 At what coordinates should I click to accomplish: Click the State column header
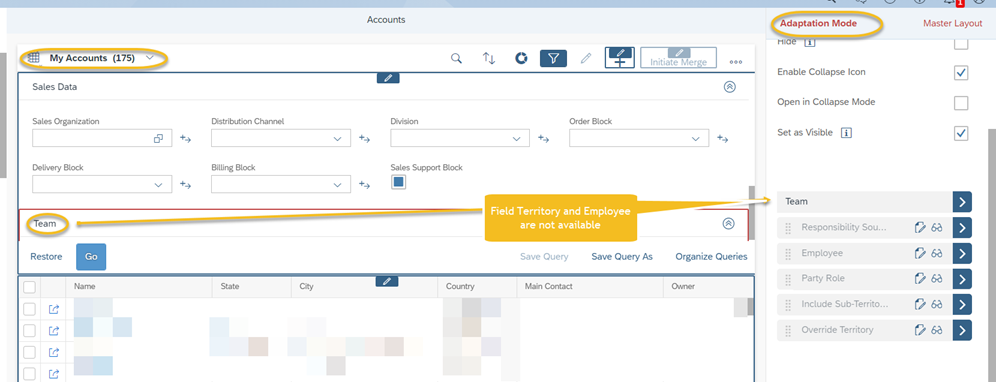pyautogui.click(x=252, y=287)
